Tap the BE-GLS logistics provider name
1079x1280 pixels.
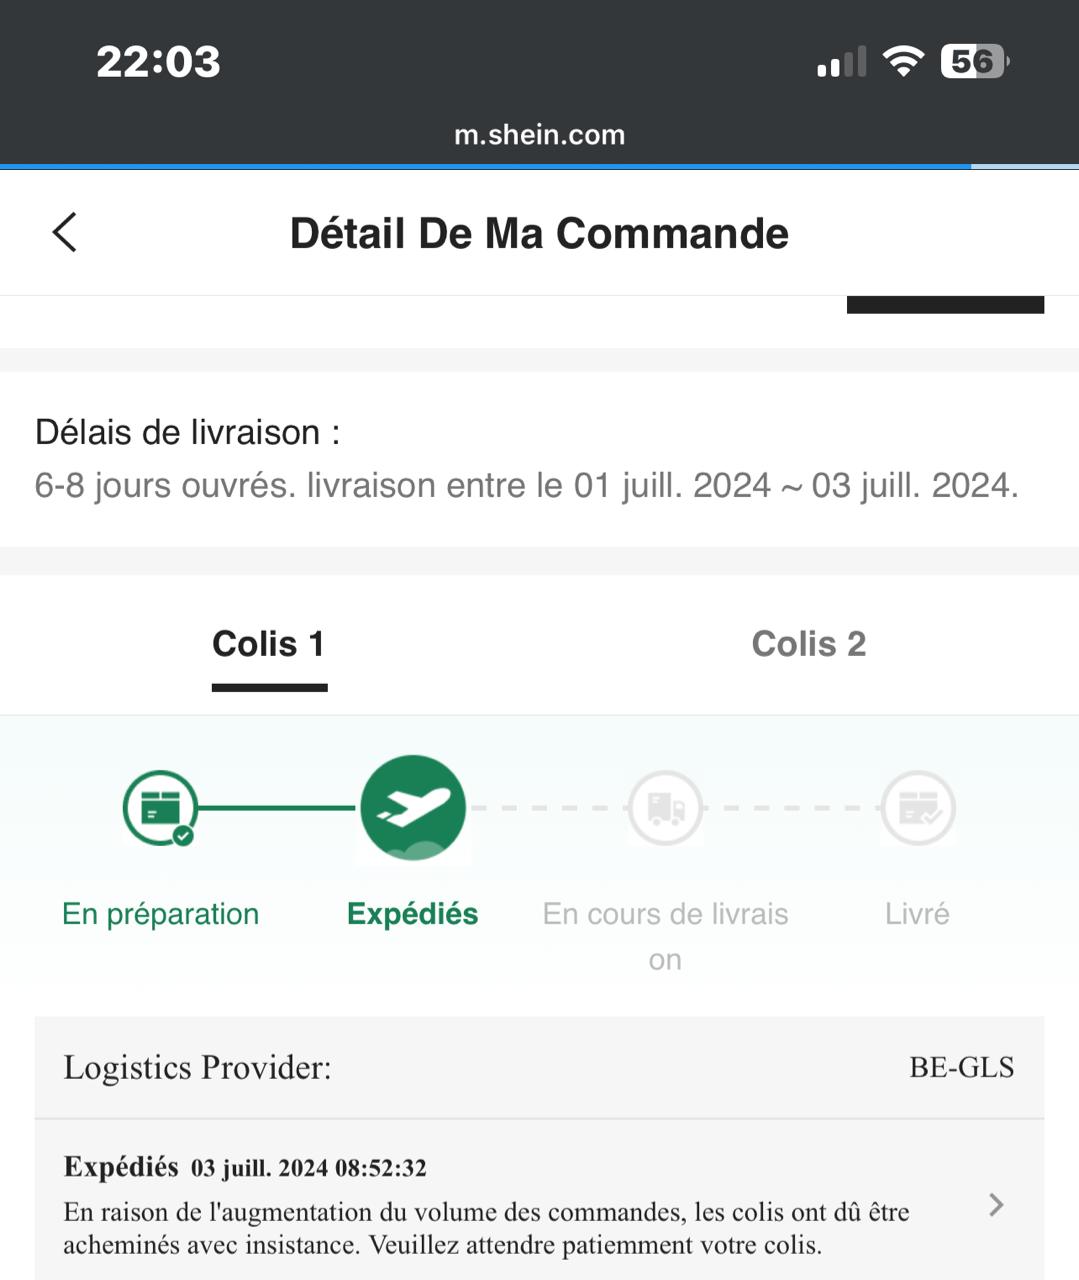(962, 1067)
